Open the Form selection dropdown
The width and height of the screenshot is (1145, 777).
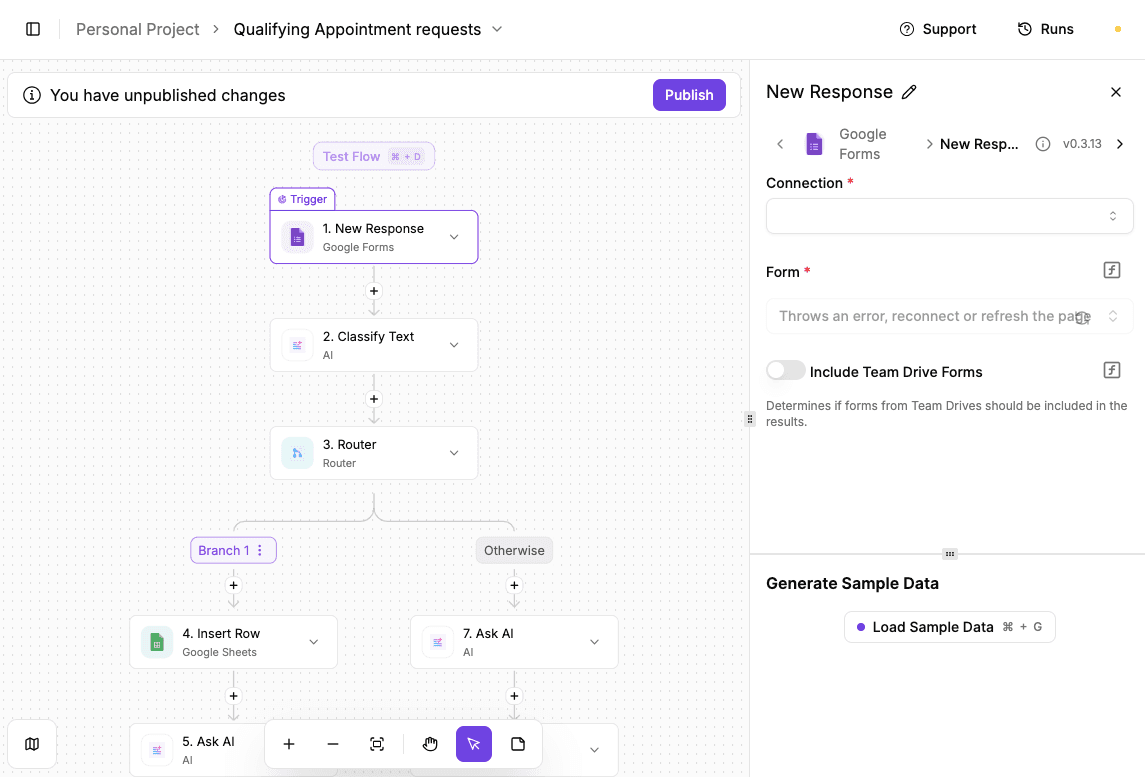[948, 316]
